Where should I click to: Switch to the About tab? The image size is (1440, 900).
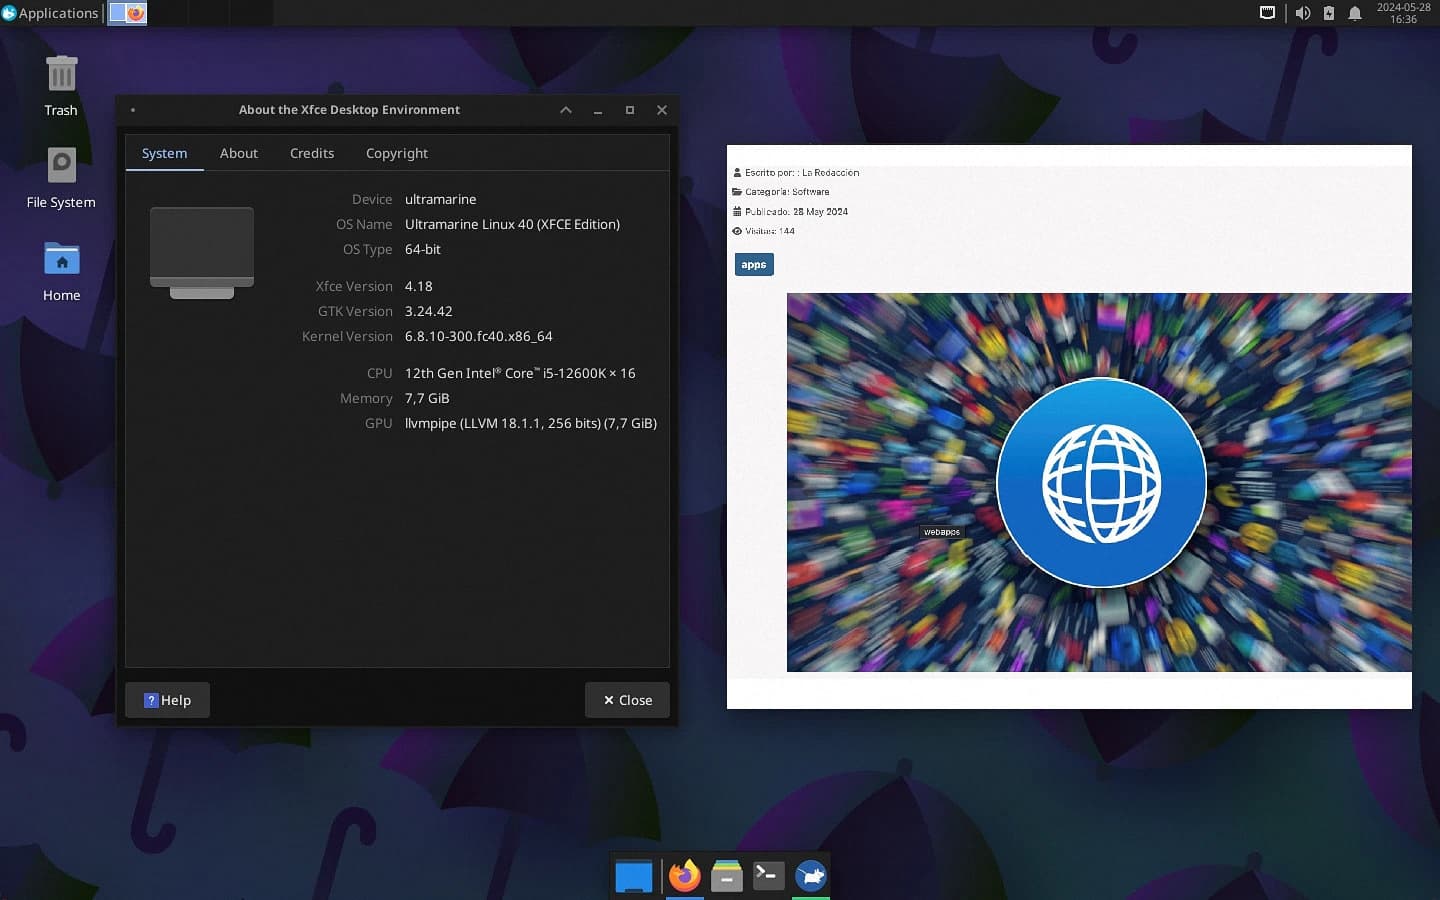238,153
